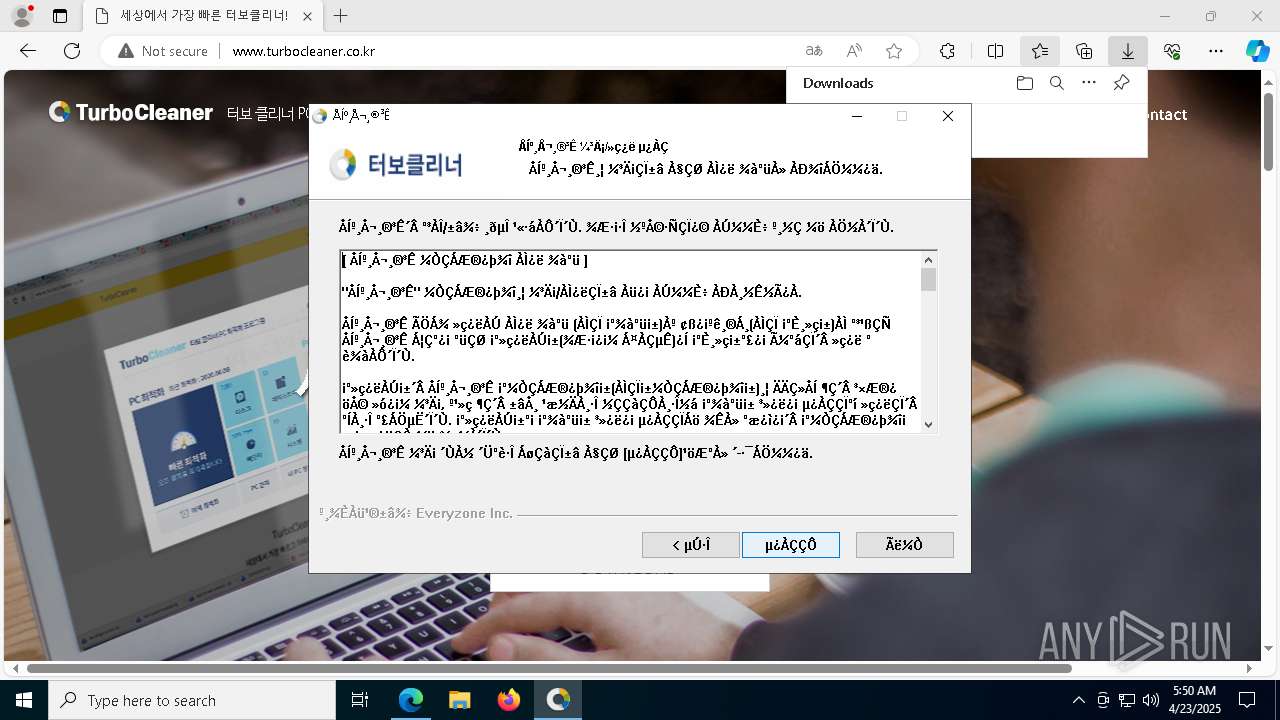Click the Downloads toolbar icon
The image size is (1280, 720).
(1128, 51)
